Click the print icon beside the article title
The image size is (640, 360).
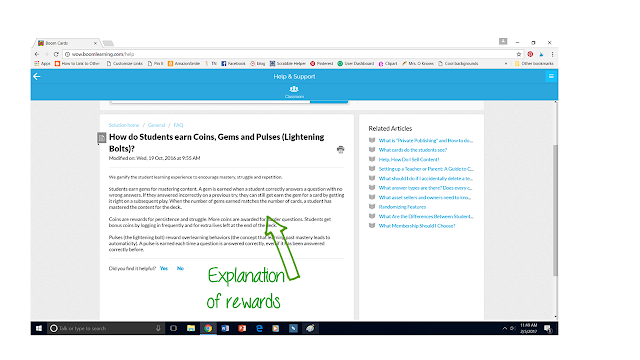[340, 149]
